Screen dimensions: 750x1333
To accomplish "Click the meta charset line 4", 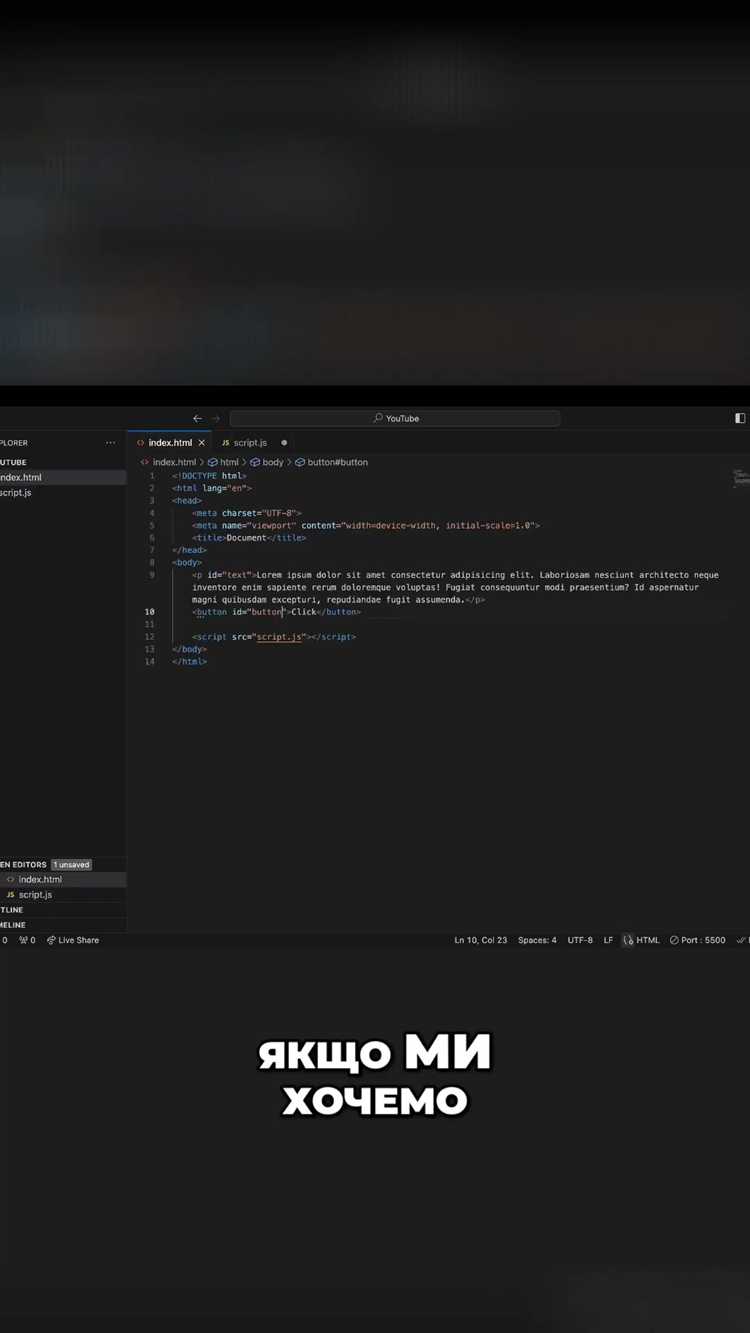I will [246, 513].
